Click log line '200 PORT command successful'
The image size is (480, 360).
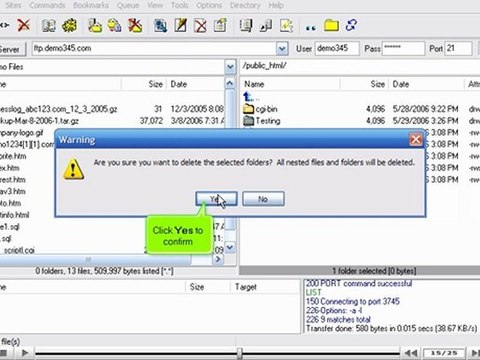tap(359, 283)
